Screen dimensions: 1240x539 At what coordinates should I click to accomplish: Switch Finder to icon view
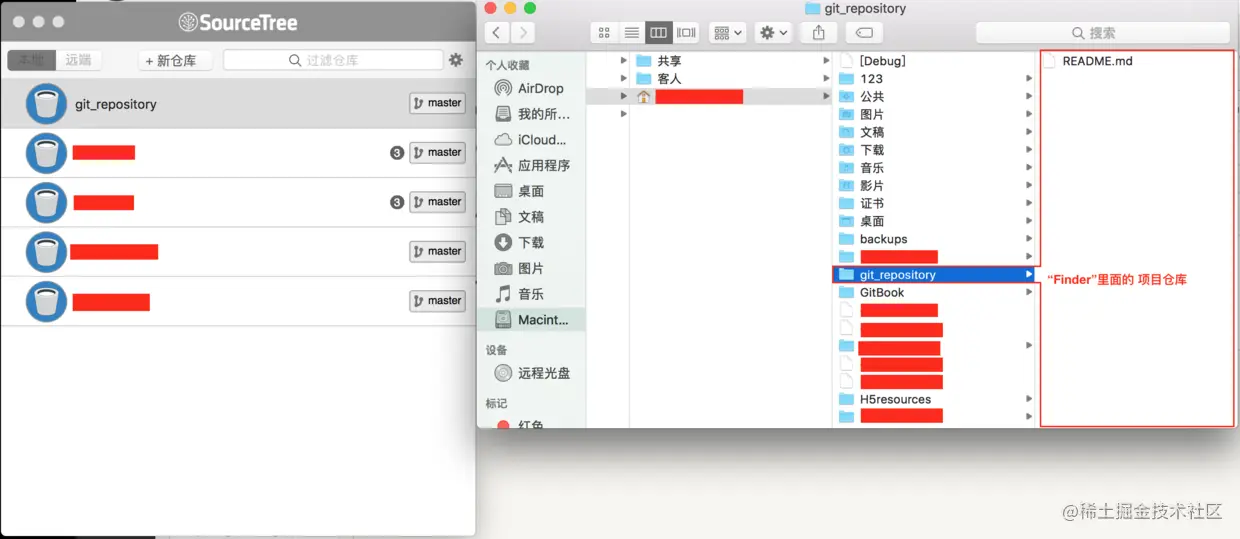click(604, 33)
